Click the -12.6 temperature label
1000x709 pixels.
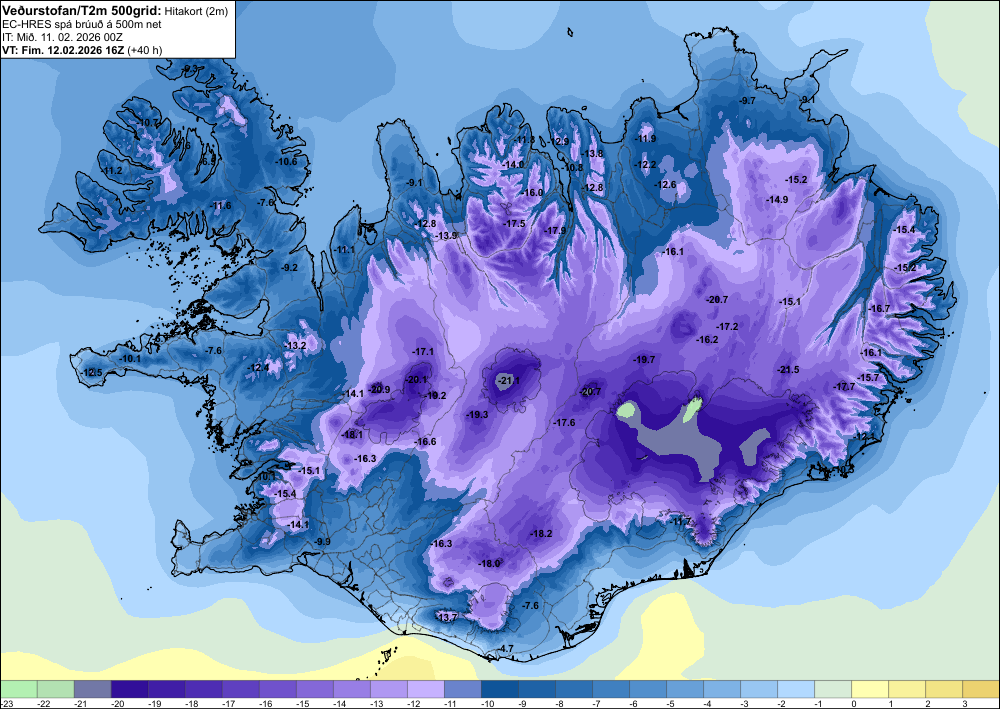pyautogui.click(x=665, y=185)
